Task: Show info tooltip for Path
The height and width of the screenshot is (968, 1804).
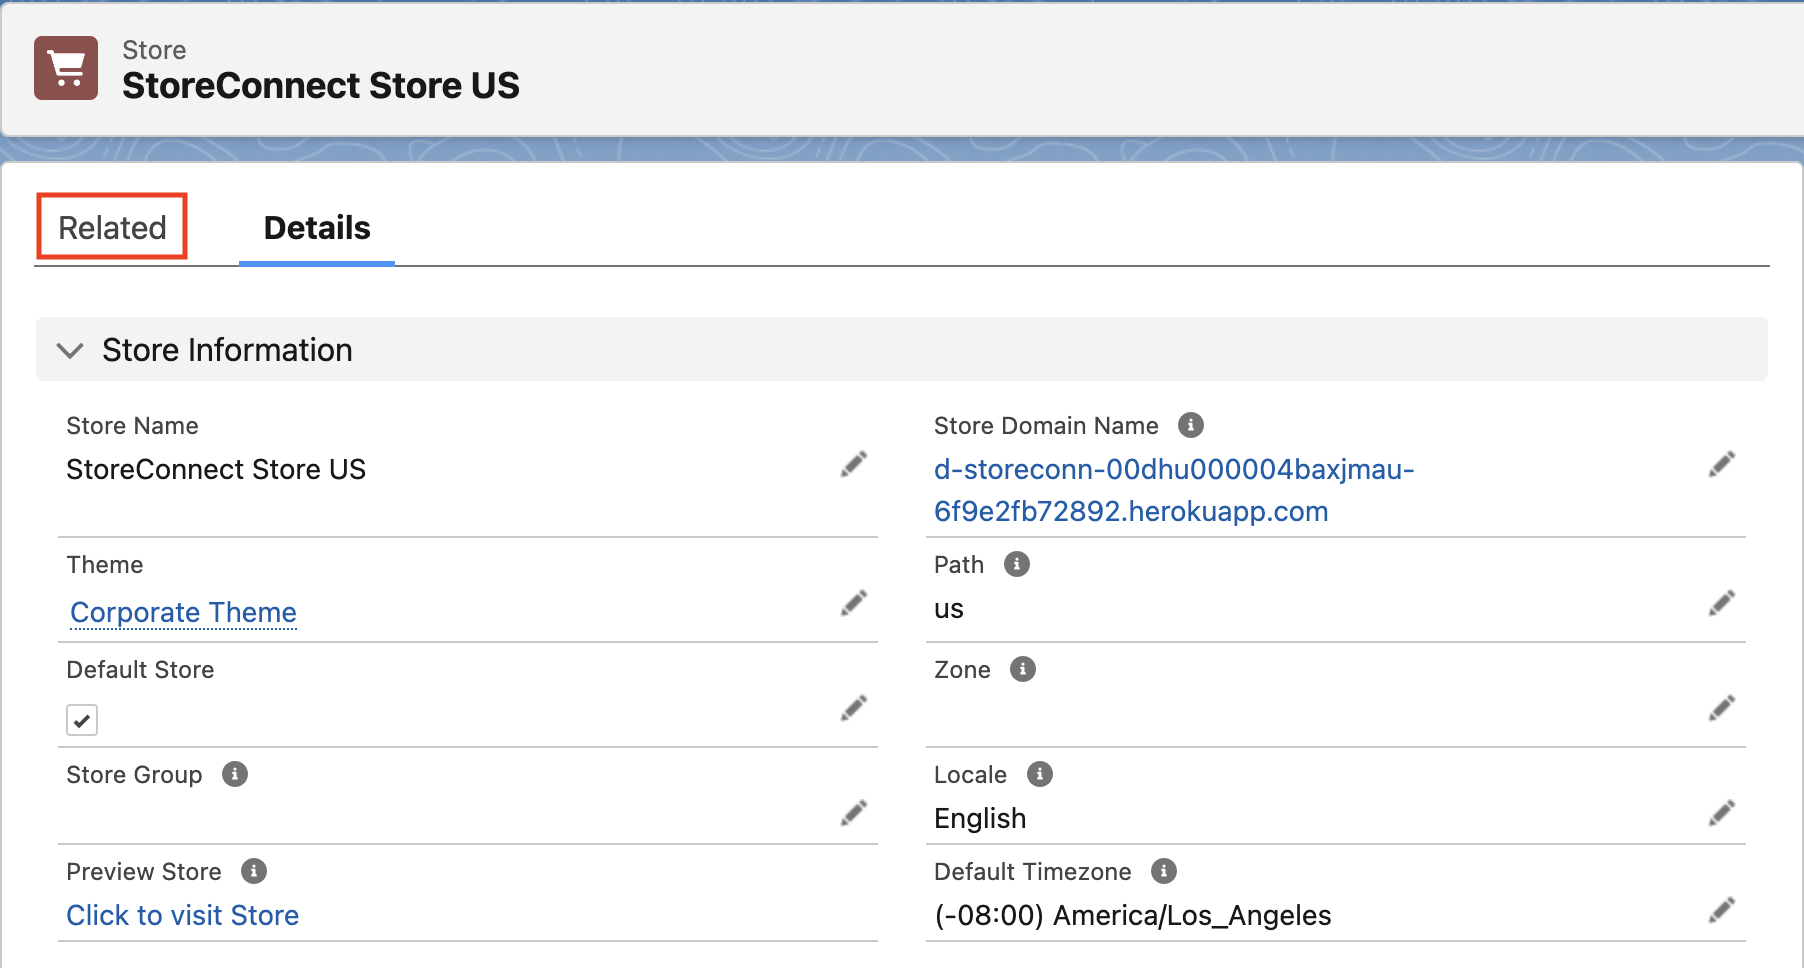Action: coord(1016,564)
